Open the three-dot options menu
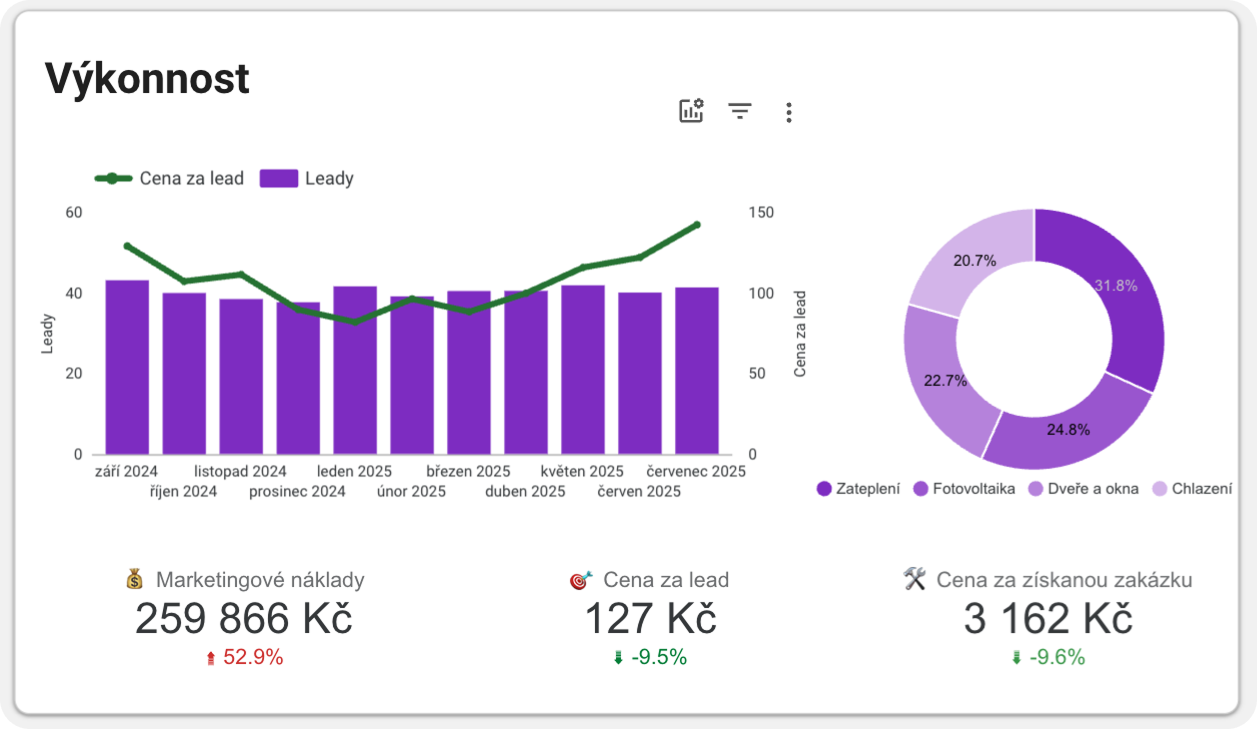 click(788, 112)
